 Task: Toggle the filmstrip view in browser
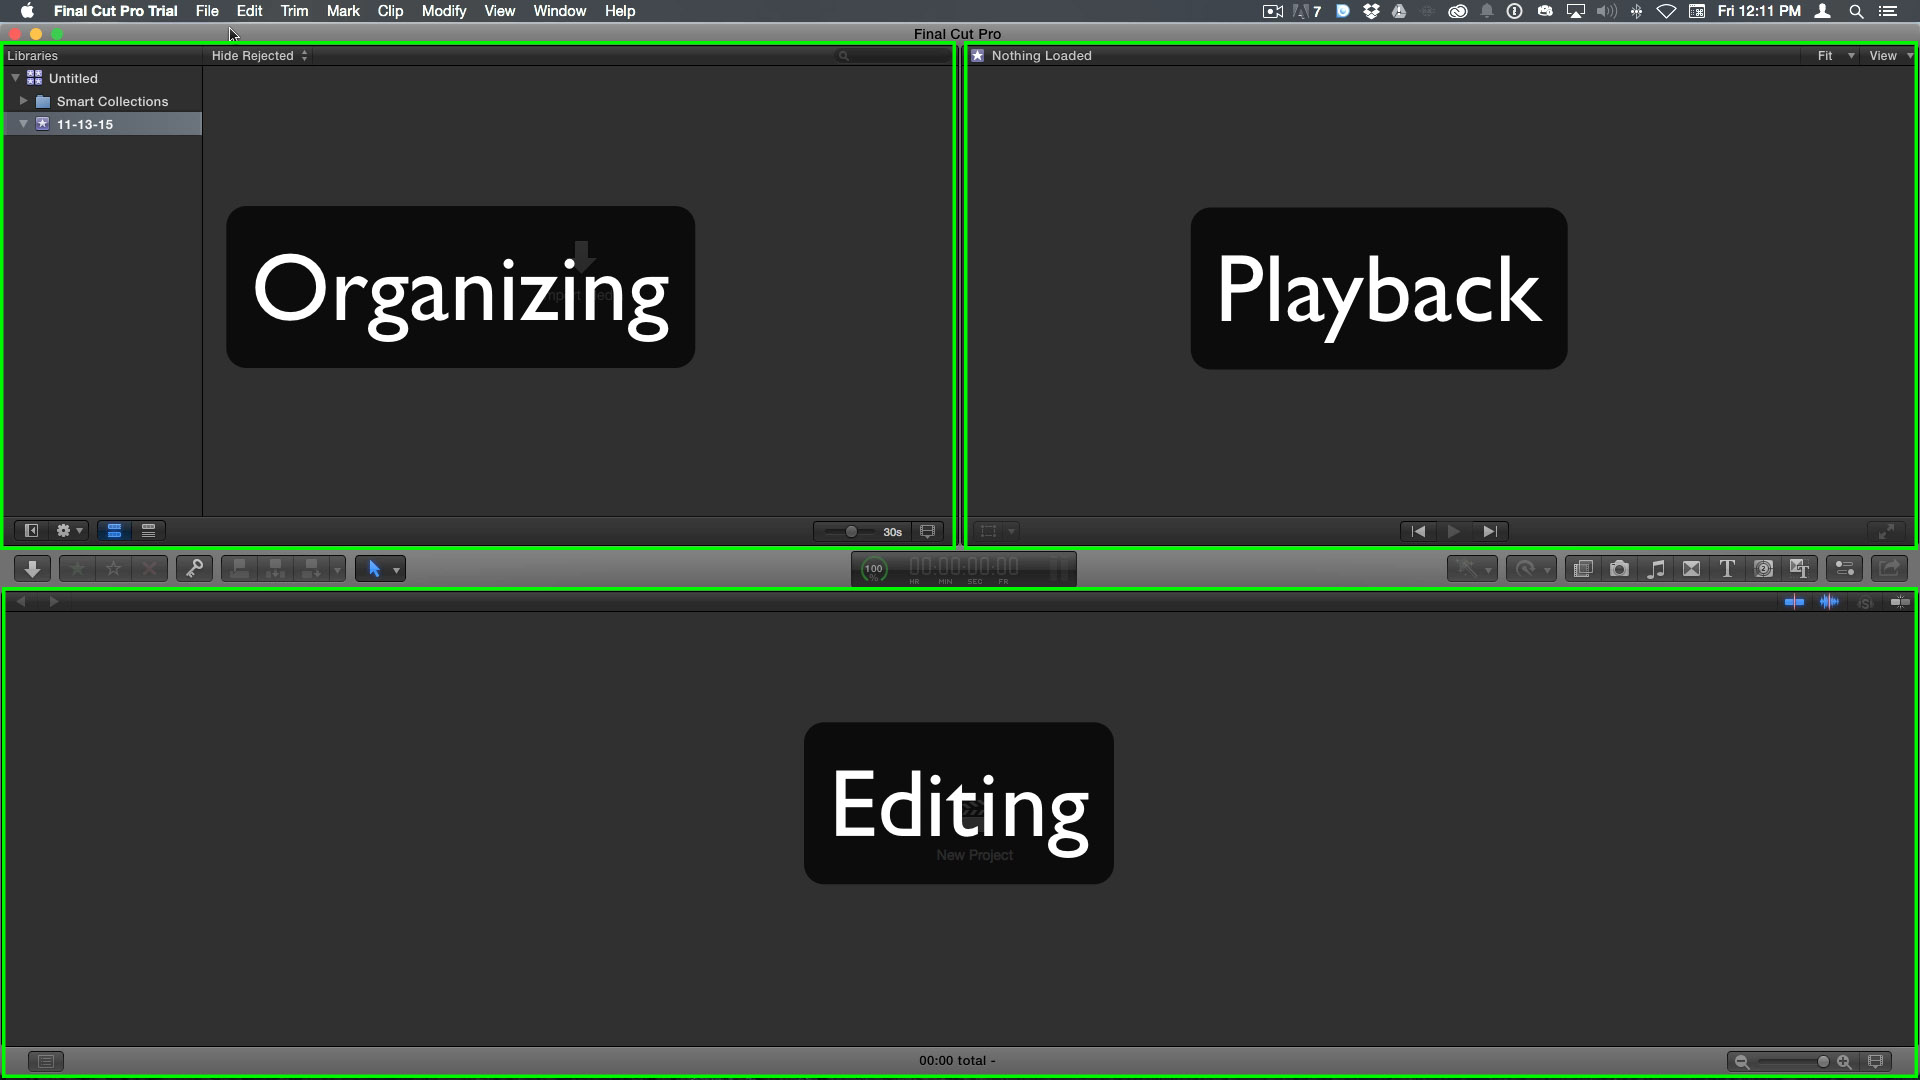(115, 530)
